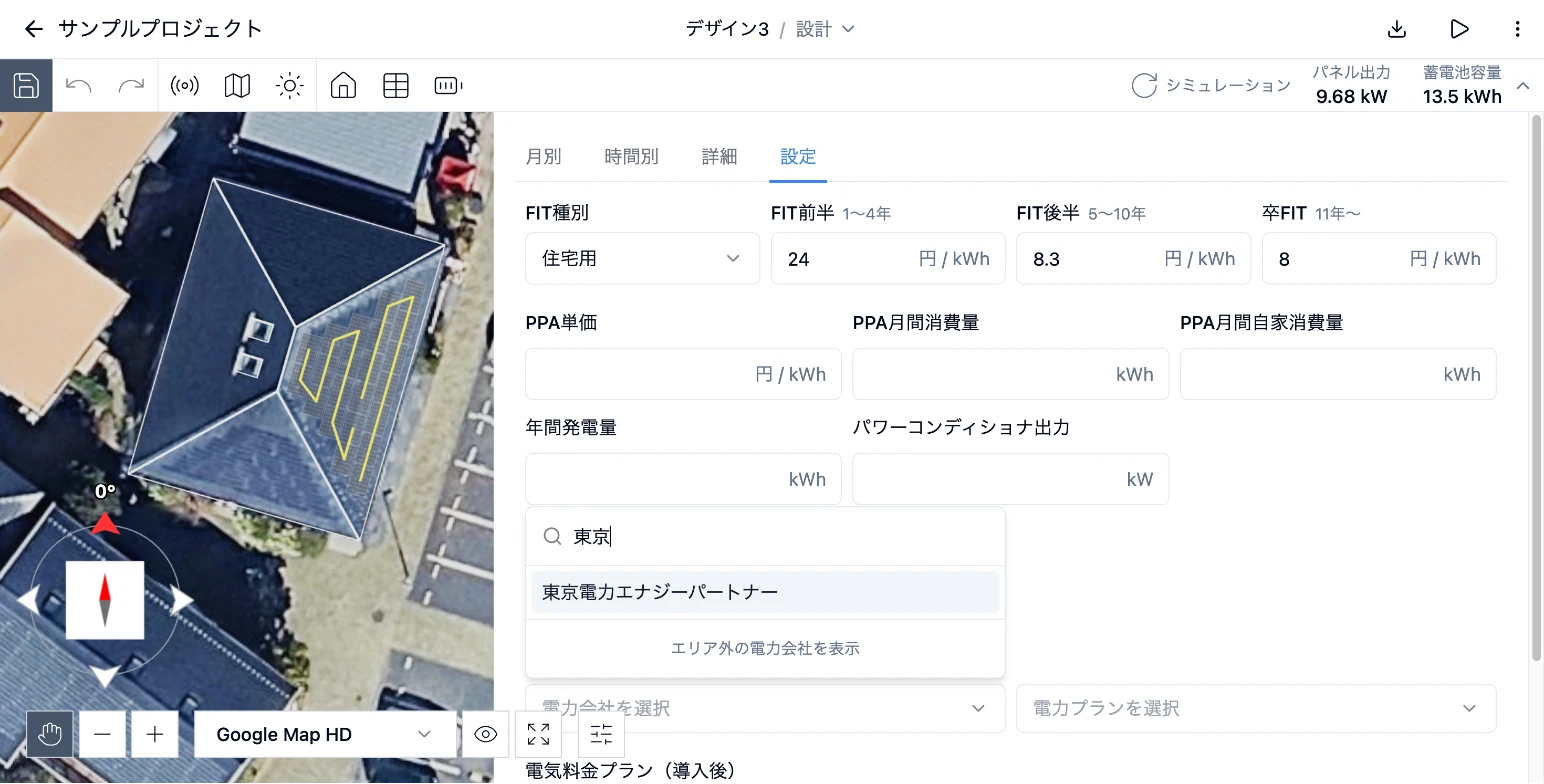Click the battery storage tool icon

[x=448, y=86]
